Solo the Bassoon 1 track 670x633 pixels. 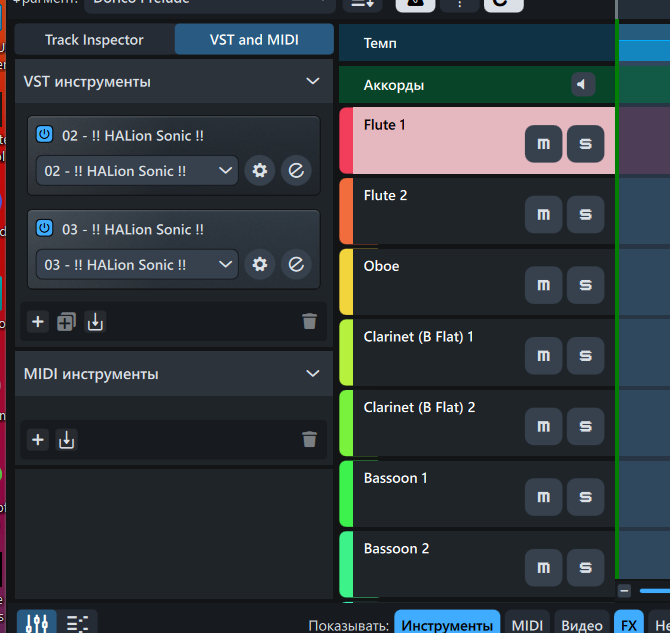[x=585, y=497]
